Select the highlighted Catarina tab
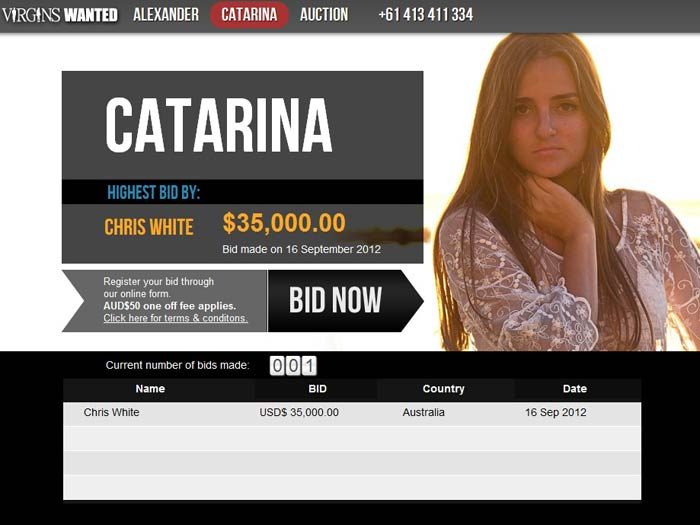This screenshot has width=700, height=525. click(x=249, y=15)
